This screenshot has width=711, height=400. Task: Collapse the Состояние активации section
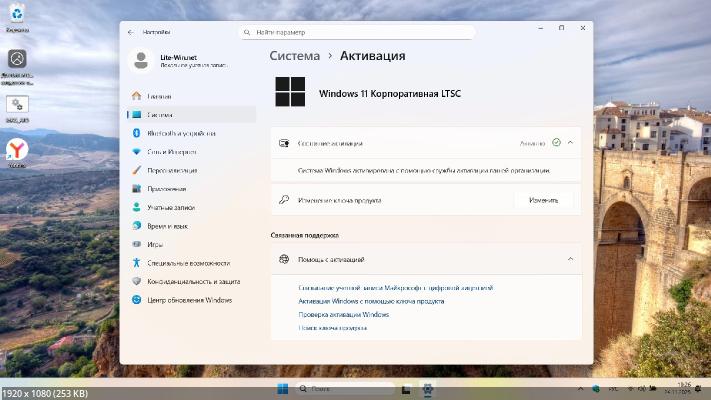point(570,143)
